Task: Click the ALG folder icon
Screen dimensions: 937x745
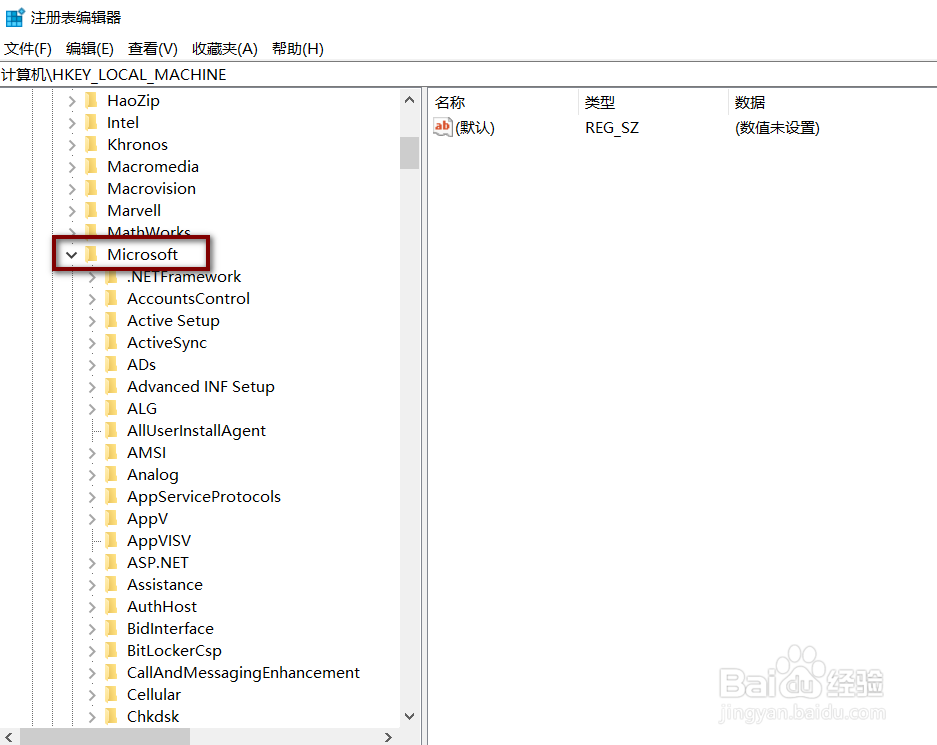Action: click(x=111, y=409)
